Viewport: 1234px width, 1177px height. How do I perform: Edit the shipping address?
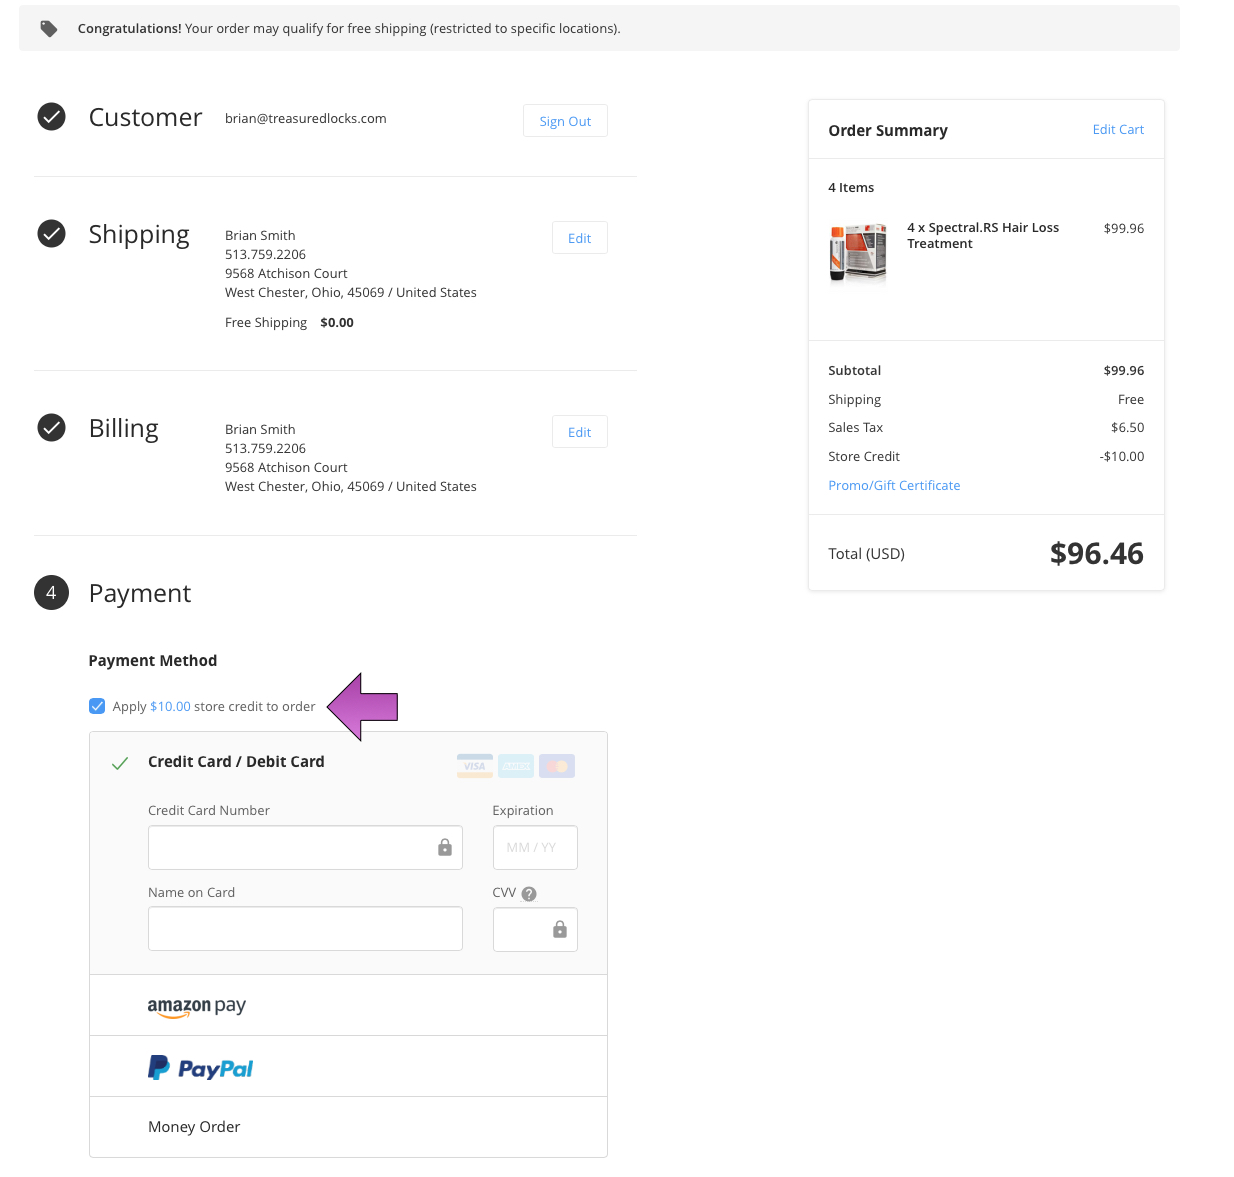pyautogui.click(x=579, y=238)
